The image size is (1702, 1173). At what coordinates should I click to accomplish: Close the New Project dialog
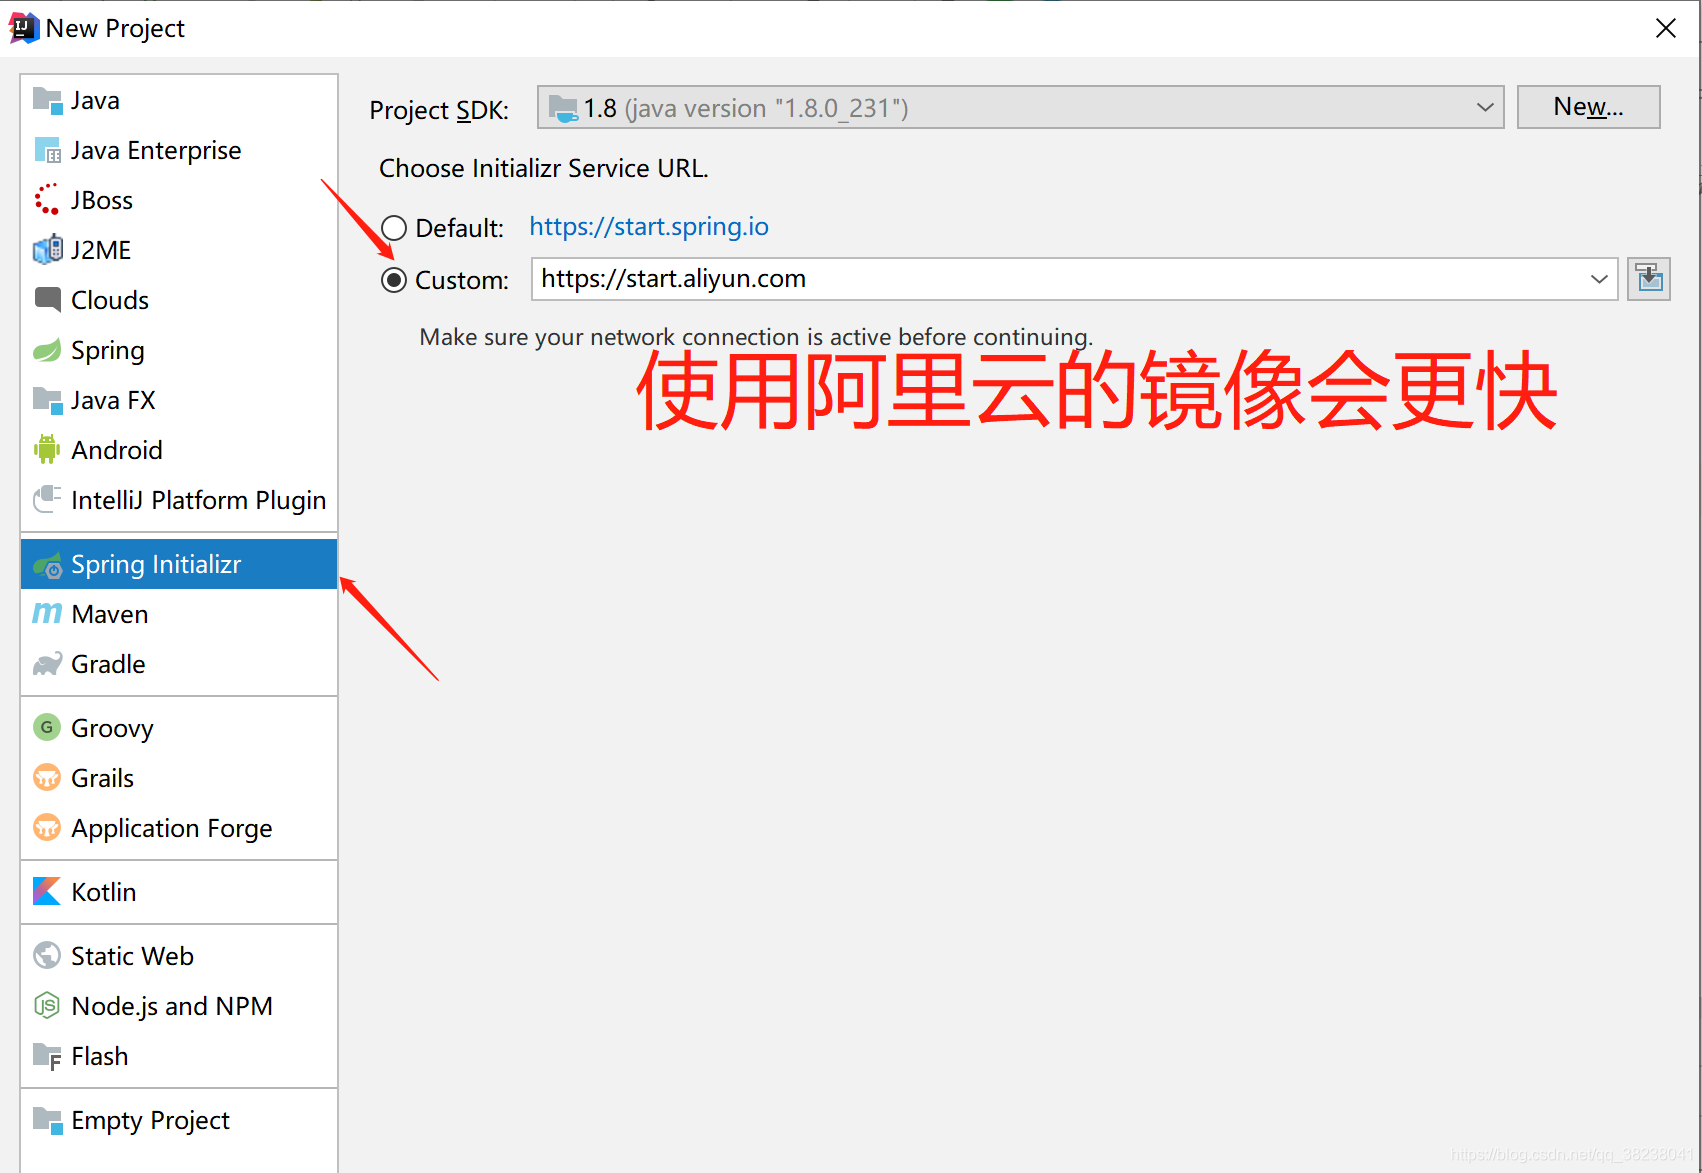[x=1666, y=28]
